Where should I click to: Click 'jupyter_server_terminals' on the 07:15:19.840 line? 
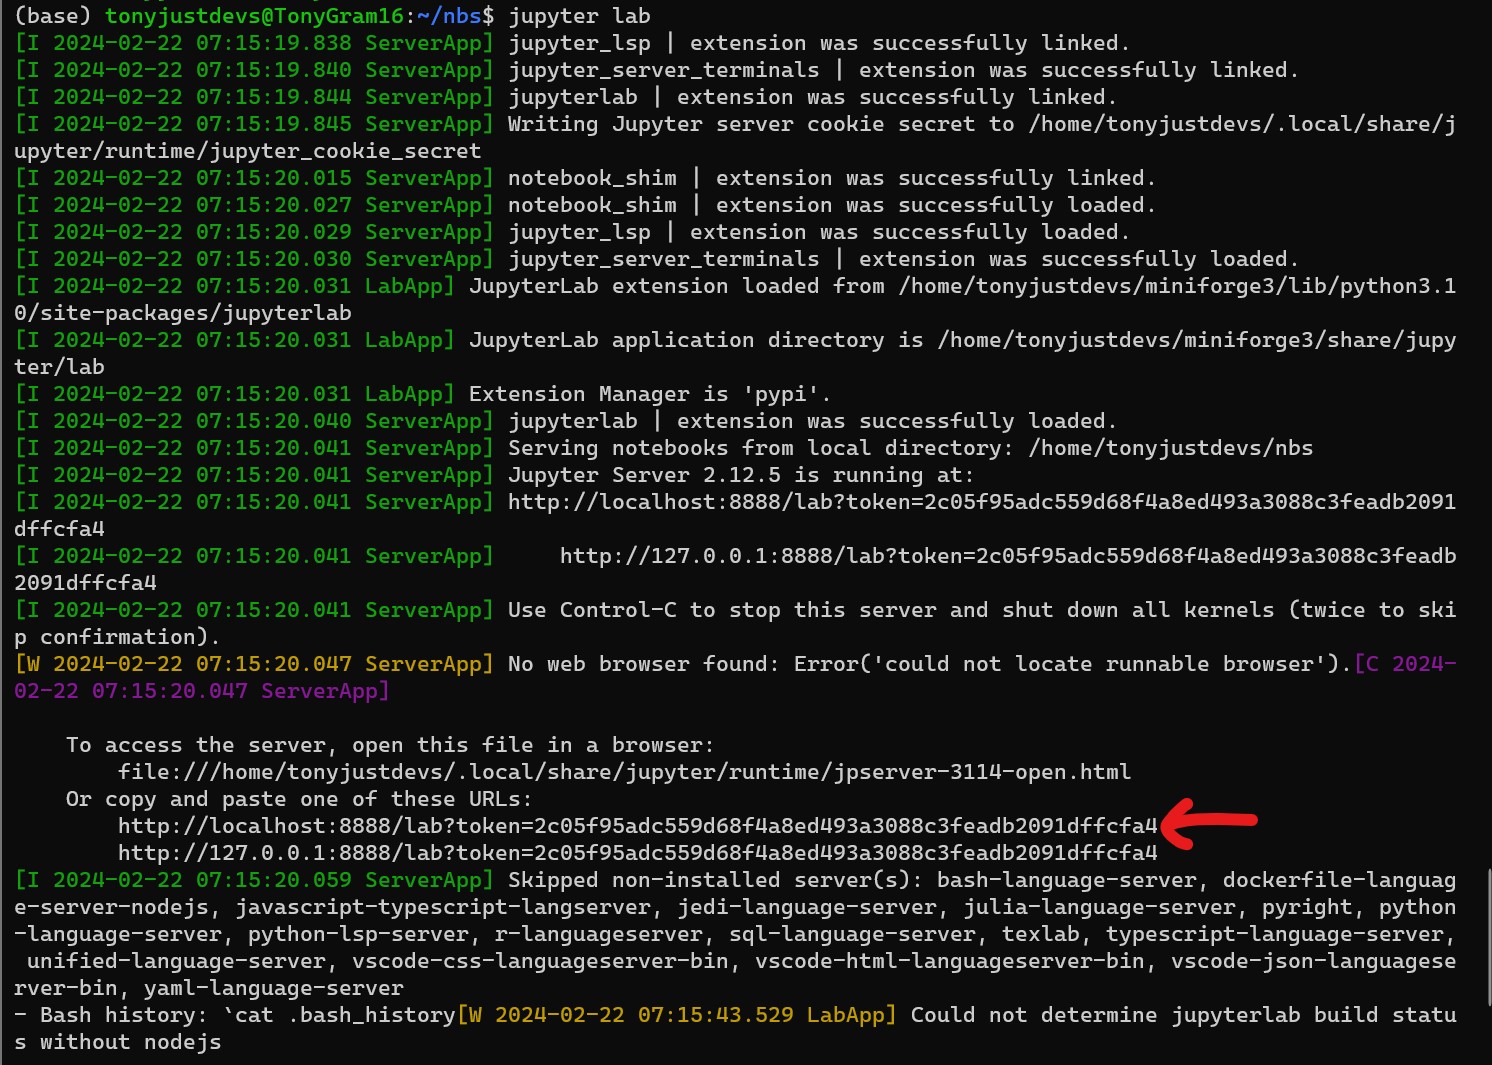[x=664, y=70]
